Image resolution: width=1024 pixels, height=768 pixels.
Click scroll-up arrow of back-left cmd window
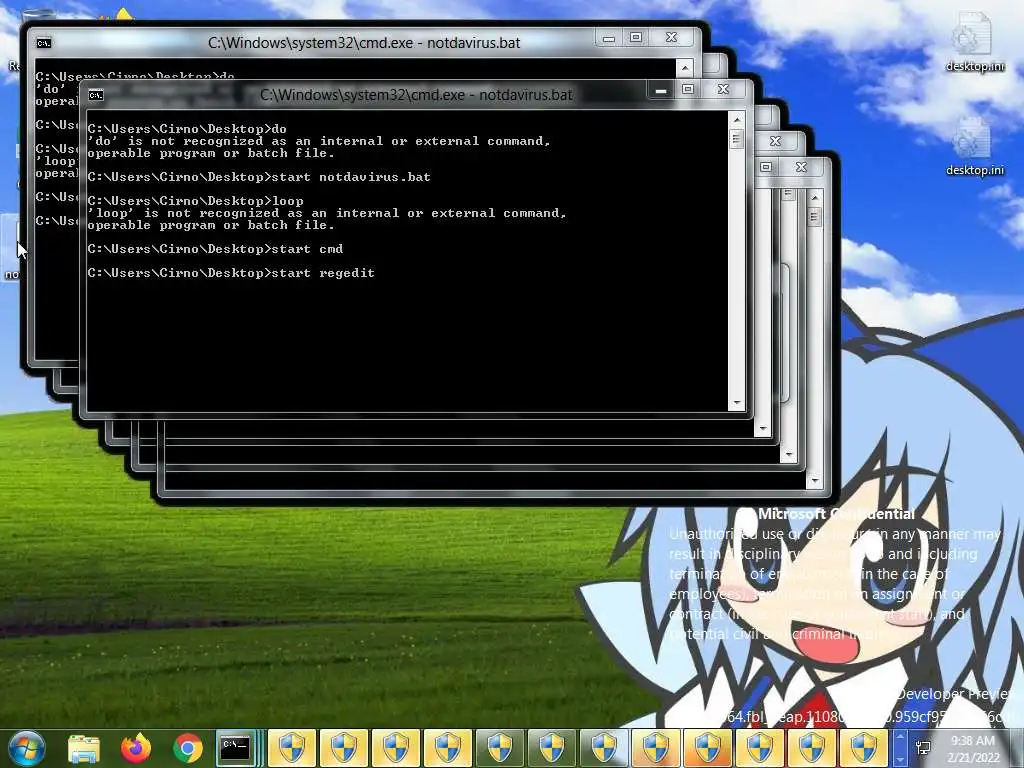684,67
